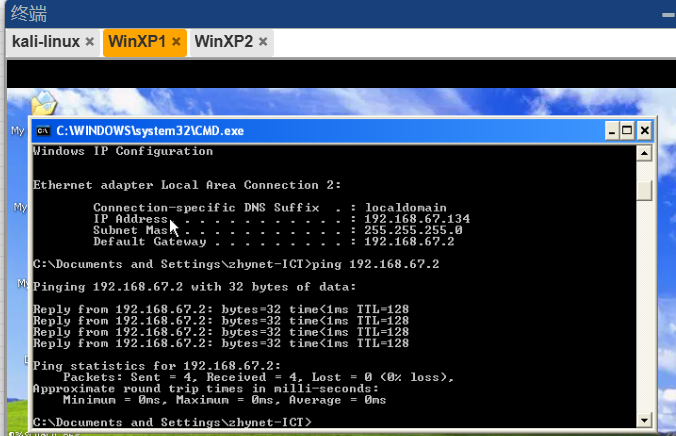Image resolution: width=676 pixels, height=436 pixels.
Task: Click the 'Packets: Sent = 4' statistics line
Action: coord(258,377)
